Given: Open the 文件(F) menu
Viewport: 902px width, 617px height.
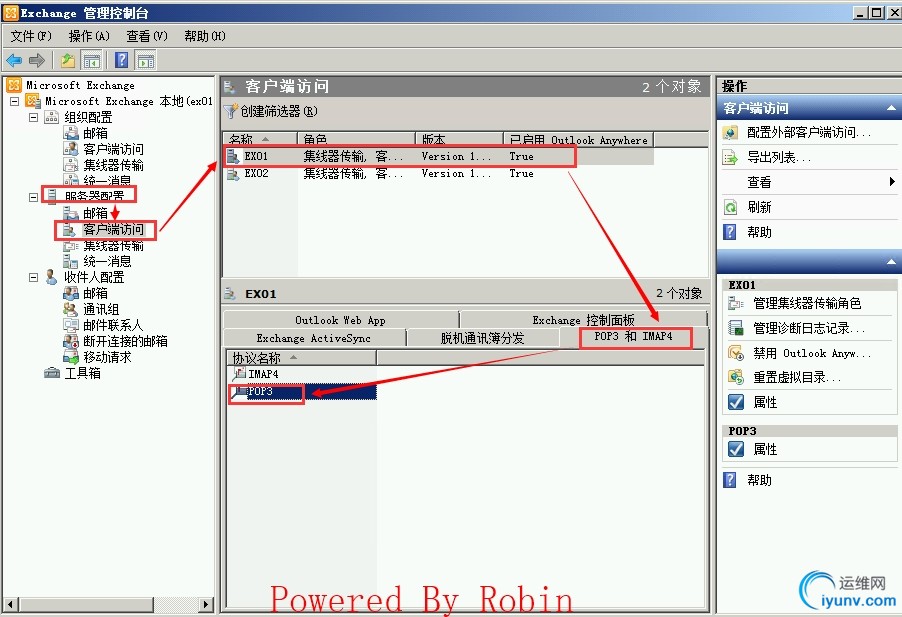Looking at the screenshot, I should (x=30, y=36).
